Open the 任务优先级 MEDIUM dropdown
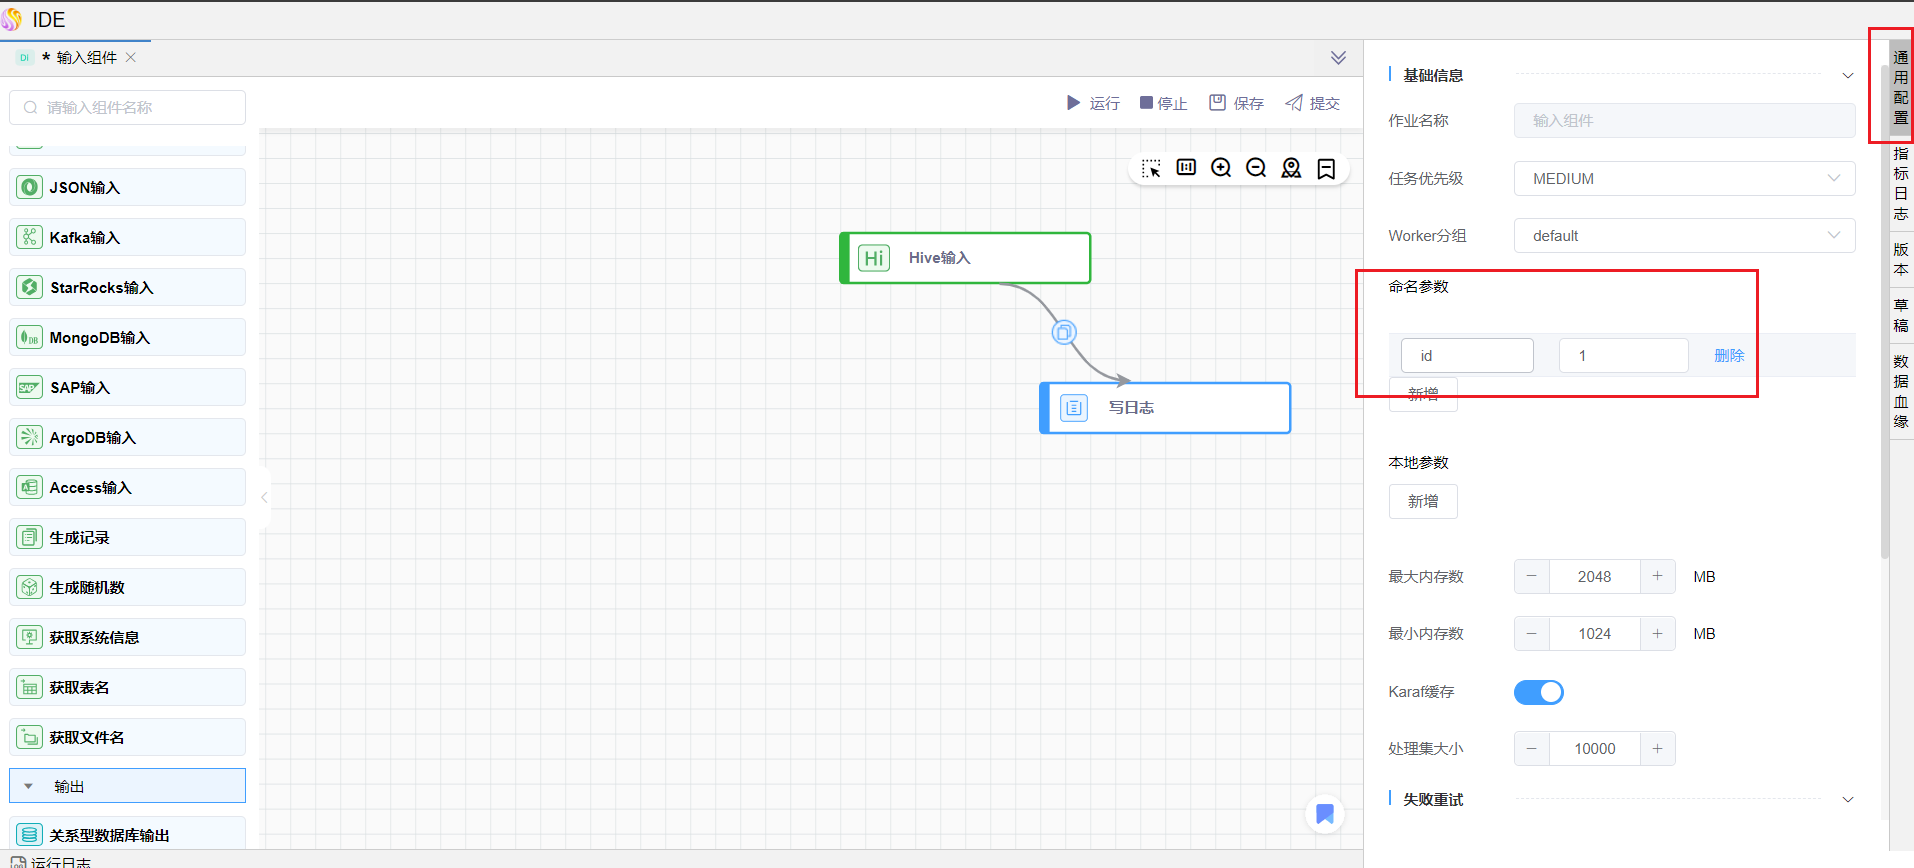1914x868 pixels. [1684, 179]
